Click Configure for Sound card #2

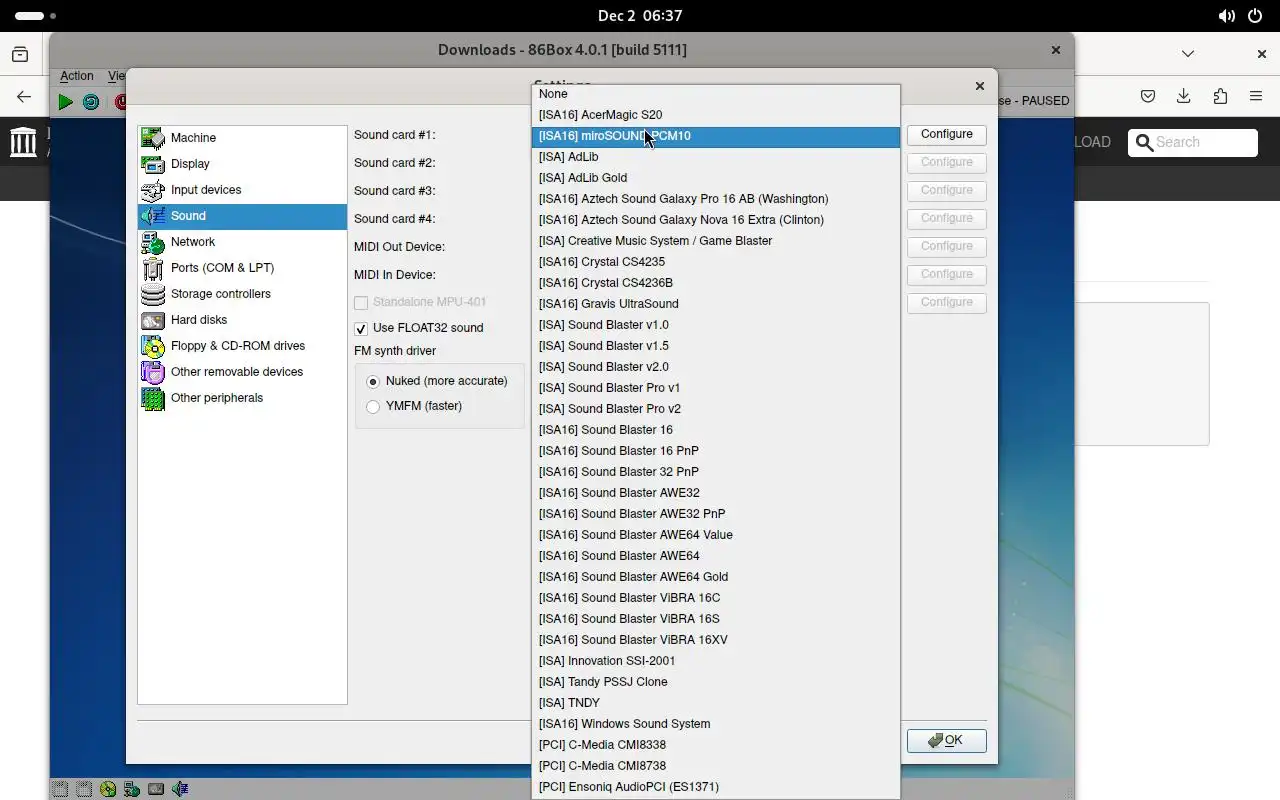coord(946,162)
